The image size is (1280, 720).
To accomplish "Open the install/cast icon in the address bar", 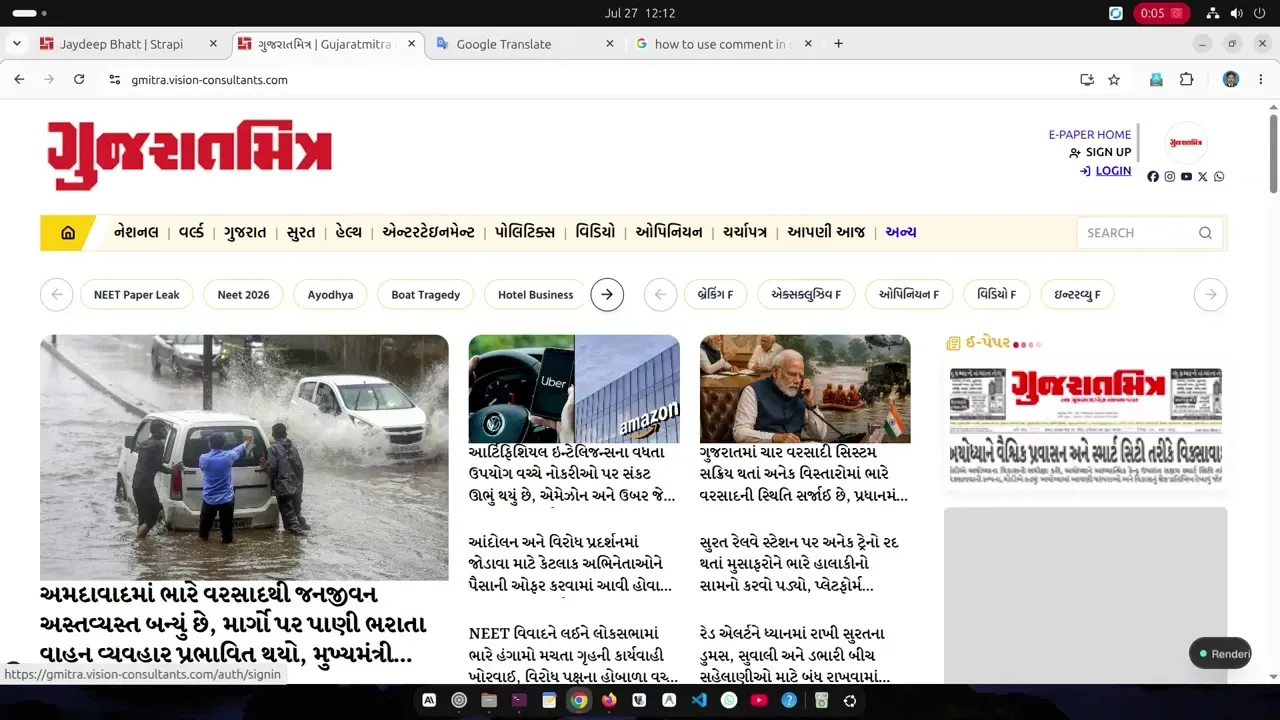I will click(1087, 80).
